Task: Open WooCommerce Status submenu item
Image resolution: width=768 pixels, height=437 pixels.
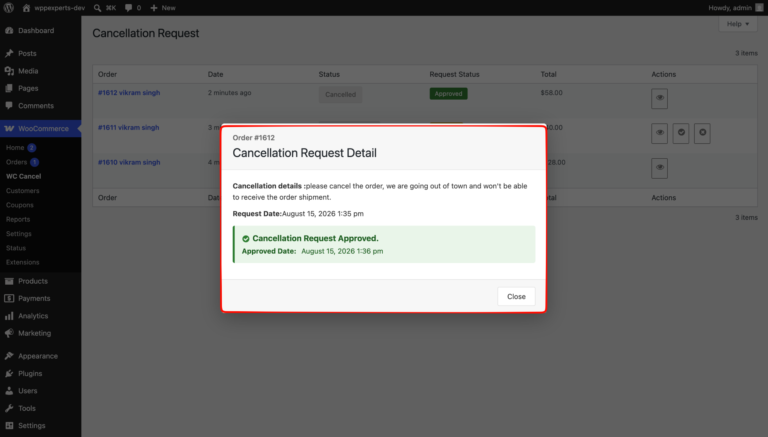Action: 16,248
